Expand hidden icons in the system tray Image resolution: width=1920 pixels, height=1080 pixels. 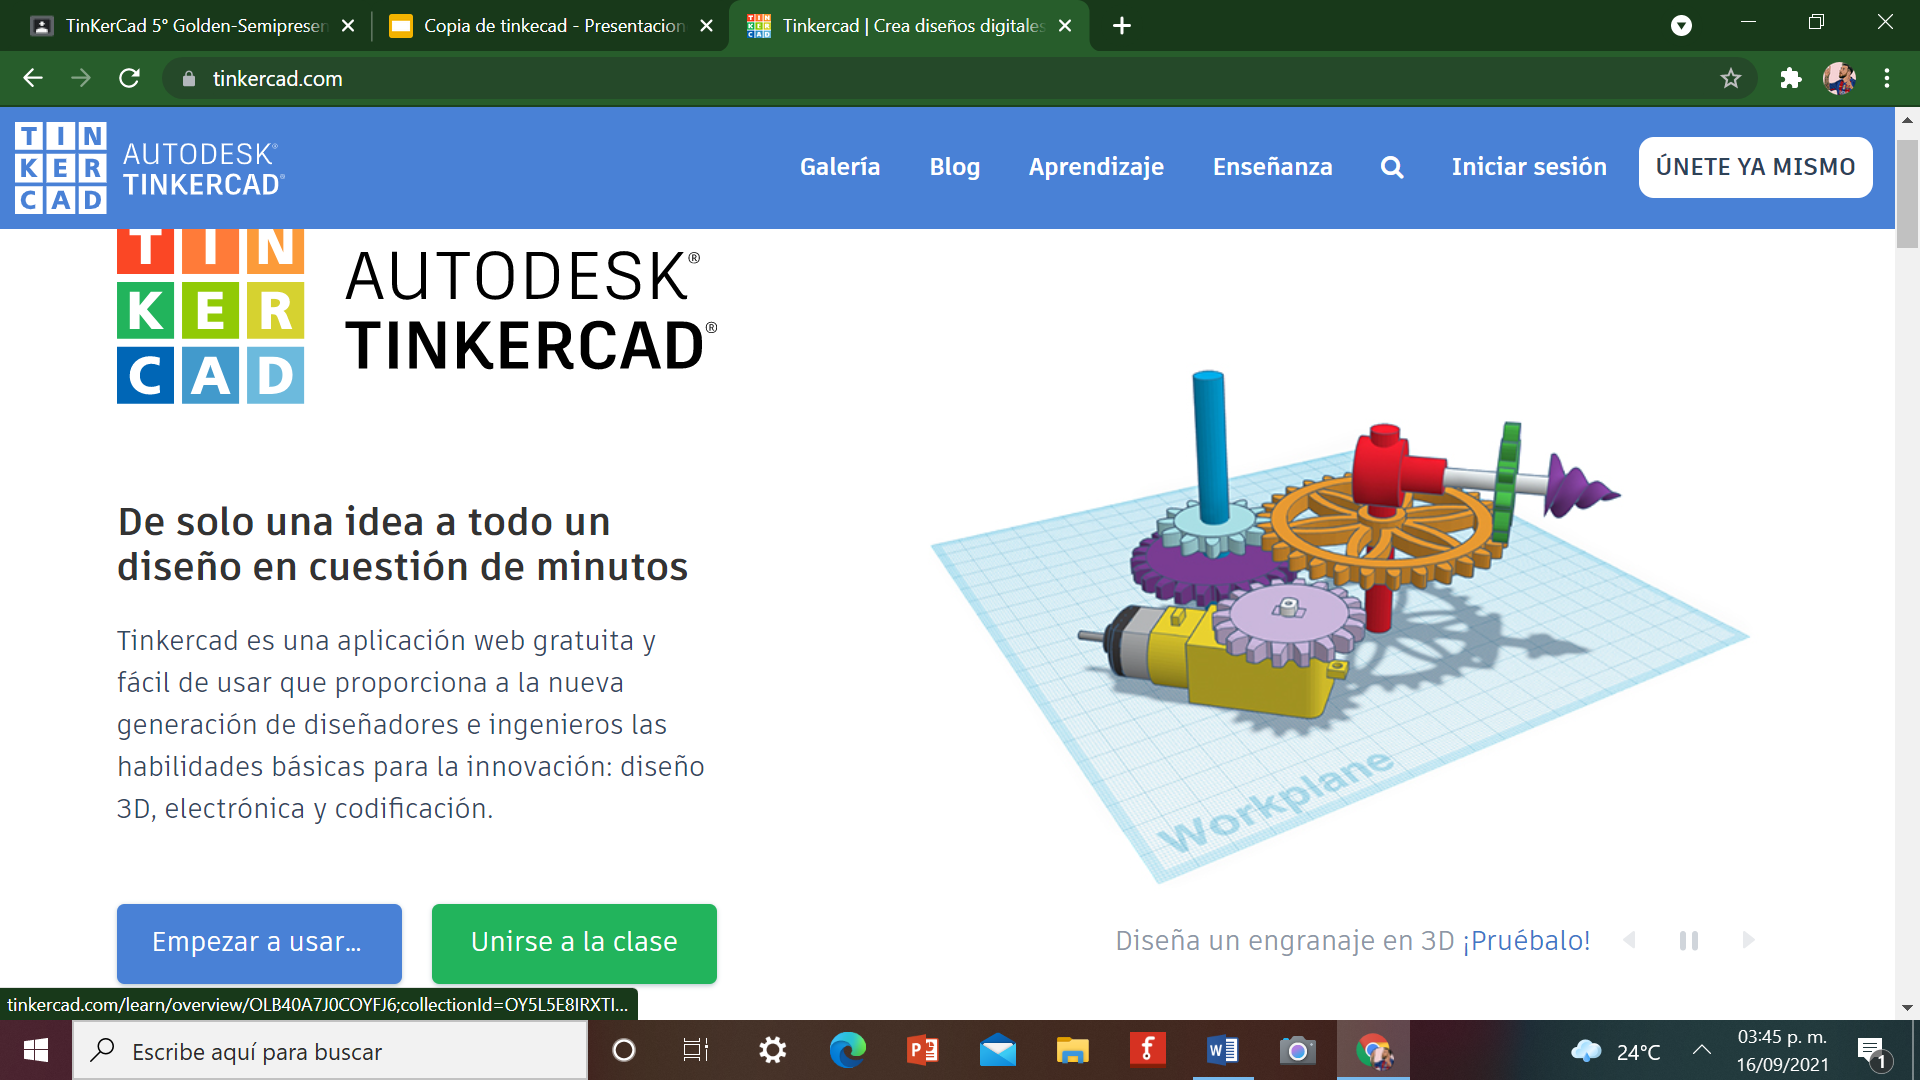(1703, 1051)
